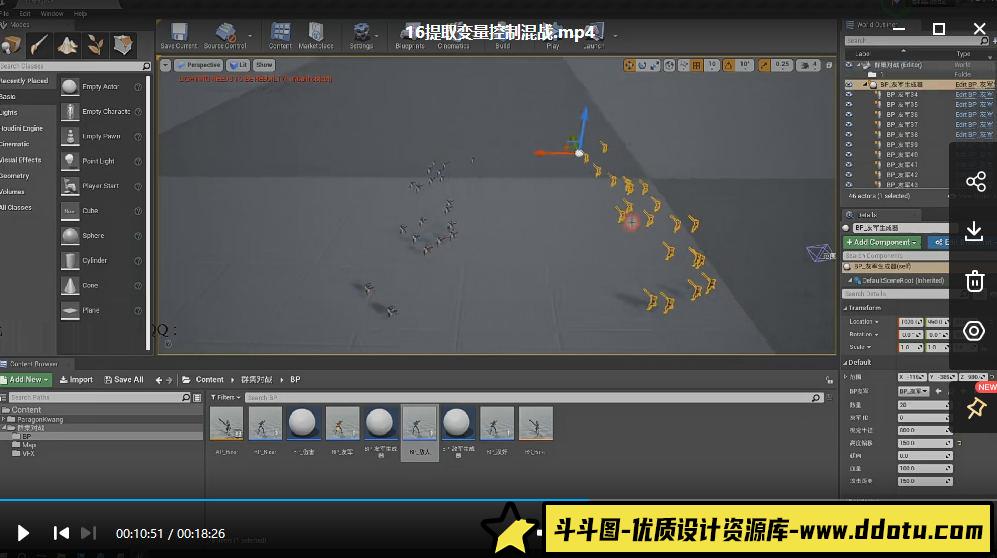
Task: Open the Lit view mode dropdown
Action: 238,65
